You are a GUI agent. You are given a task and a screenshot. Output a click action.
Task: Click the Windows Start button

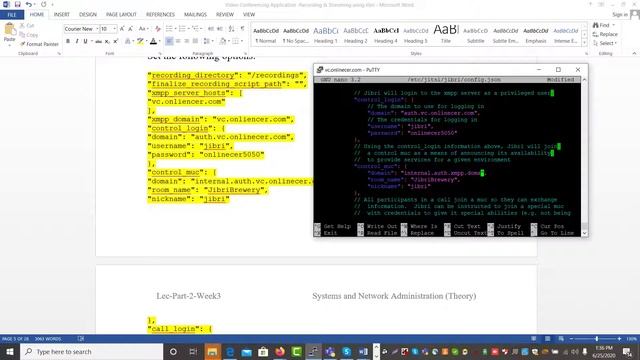(x=9, y=351)
